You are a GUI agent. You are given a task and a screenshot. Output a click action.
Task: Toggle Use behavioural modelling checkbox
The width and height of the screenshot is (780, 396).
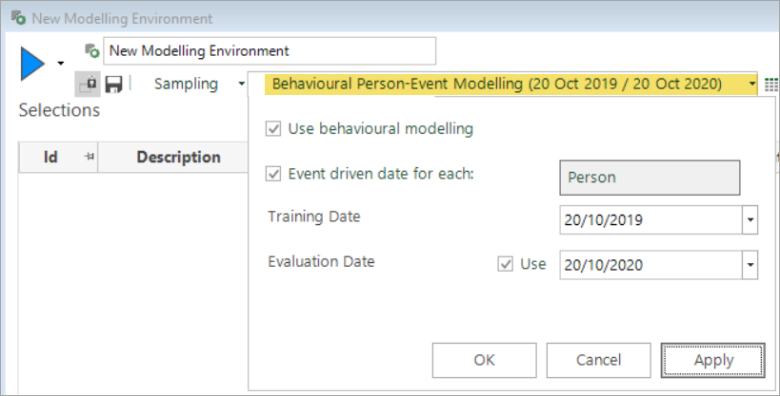tap(273, 129)
